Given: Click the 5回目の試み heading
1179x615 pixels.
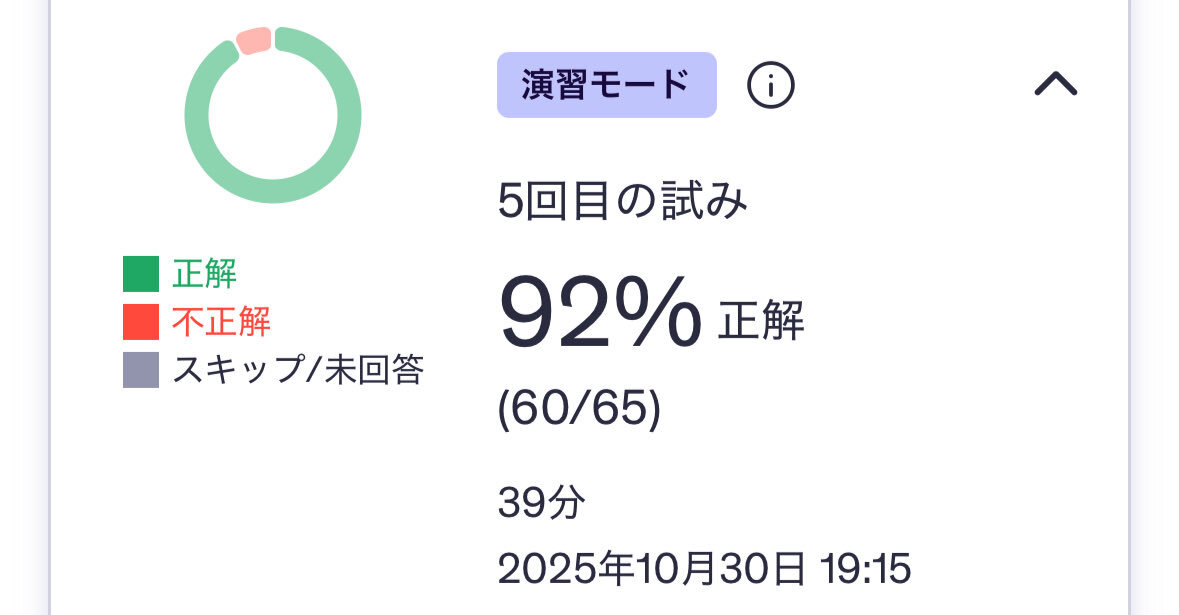Looking at the screenshot, I should tap(622, 203).
